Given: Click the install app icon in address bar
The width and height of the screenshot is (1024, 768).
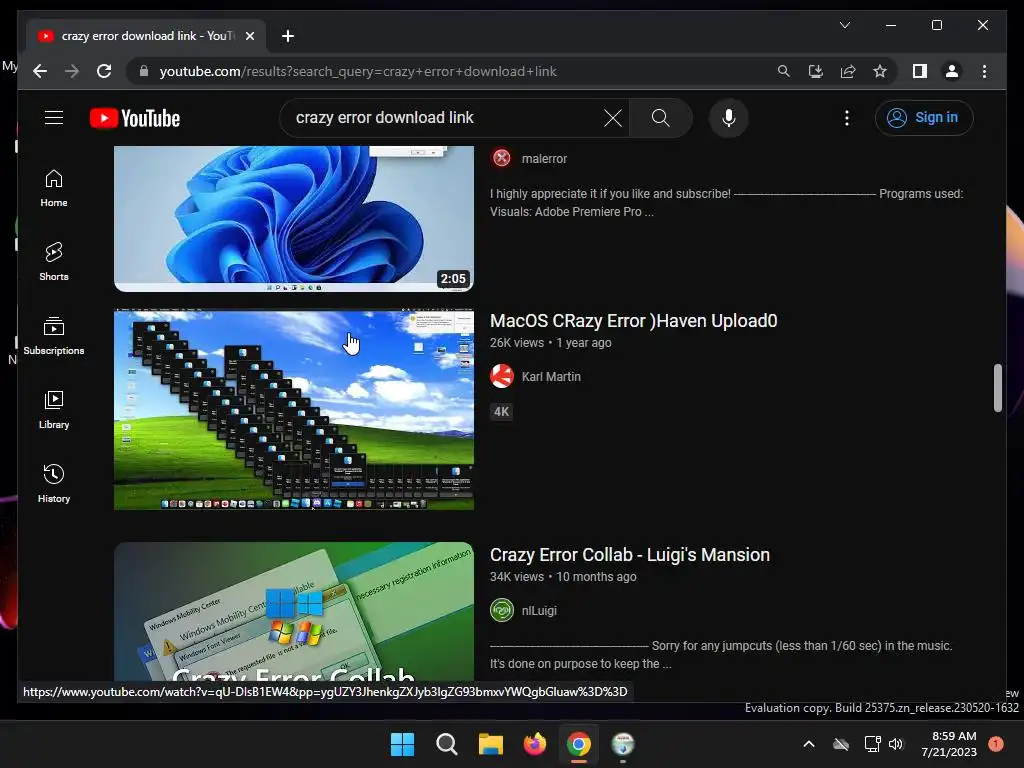Looking at the screenshot, I should pos(815,71).
